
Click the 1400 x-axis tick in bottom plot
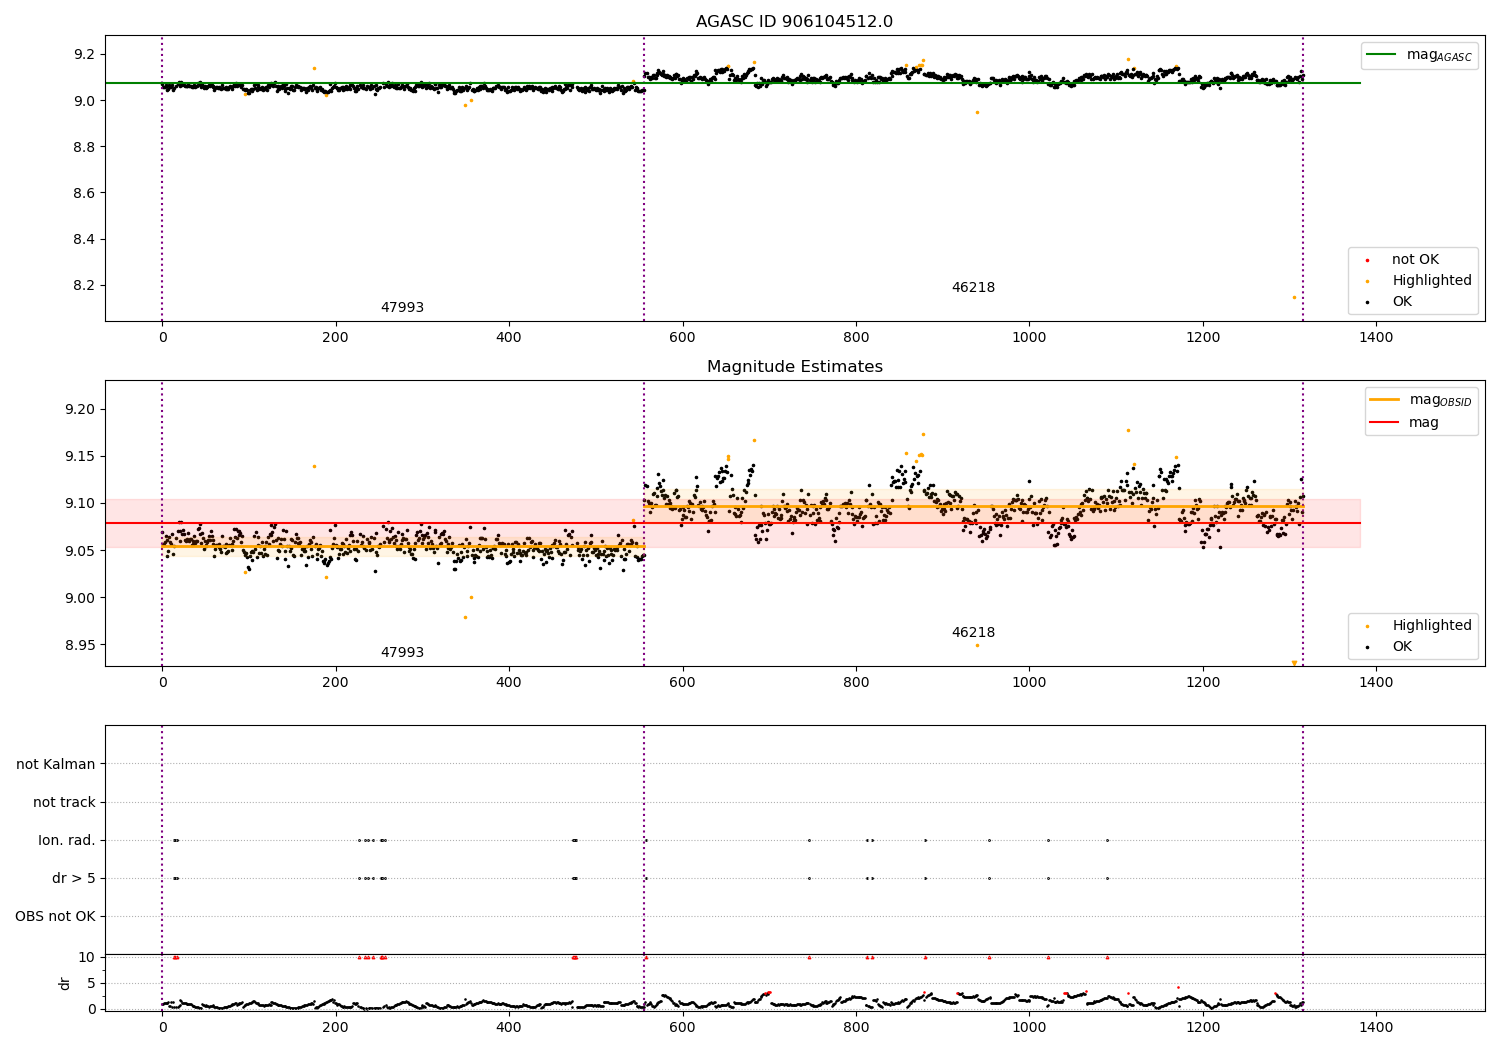[1376, 1027]
